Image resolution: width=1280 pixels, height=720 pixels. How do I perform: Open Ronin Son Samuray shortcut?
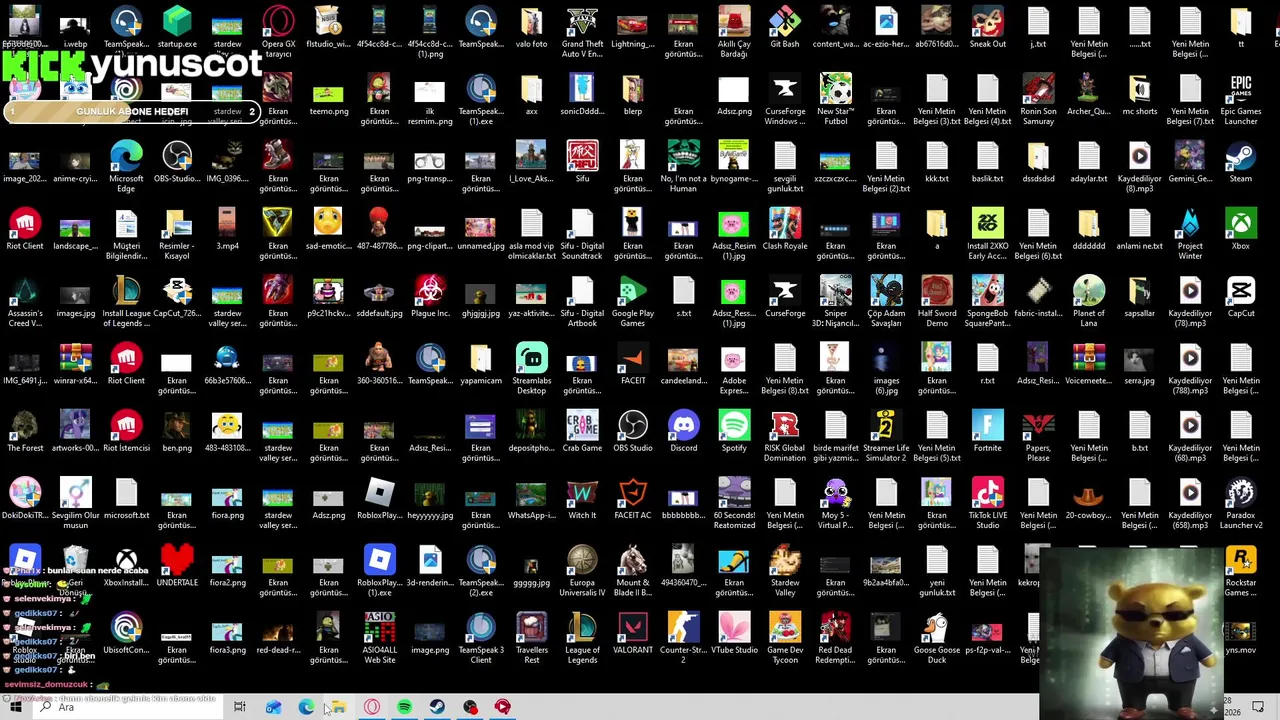tap(1038, 99)
